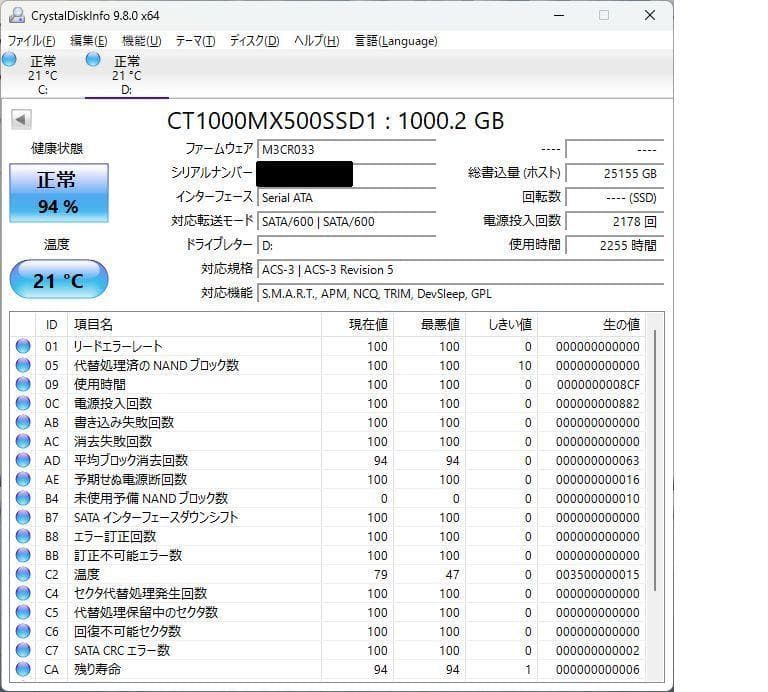Click raw value 000000000063
Viewport: 768px width, 692px height.
click(x=598, y=460)
